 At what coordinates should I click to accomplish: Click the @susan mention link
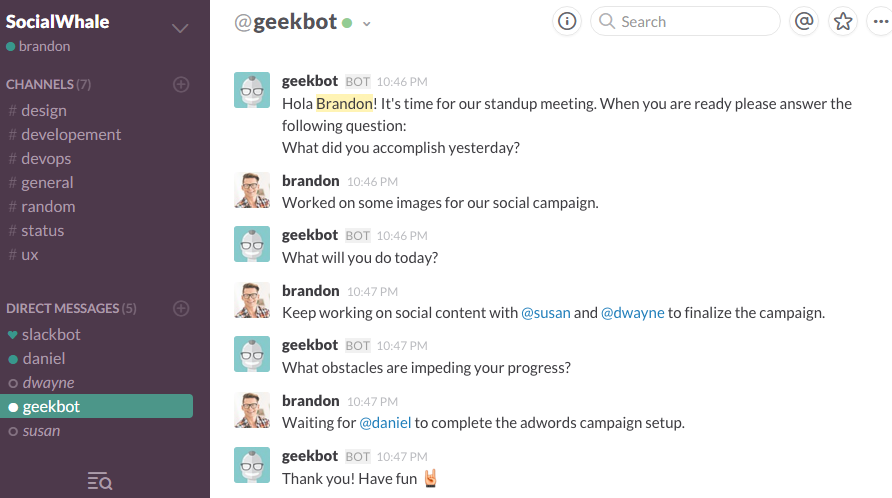click(546, 312)
